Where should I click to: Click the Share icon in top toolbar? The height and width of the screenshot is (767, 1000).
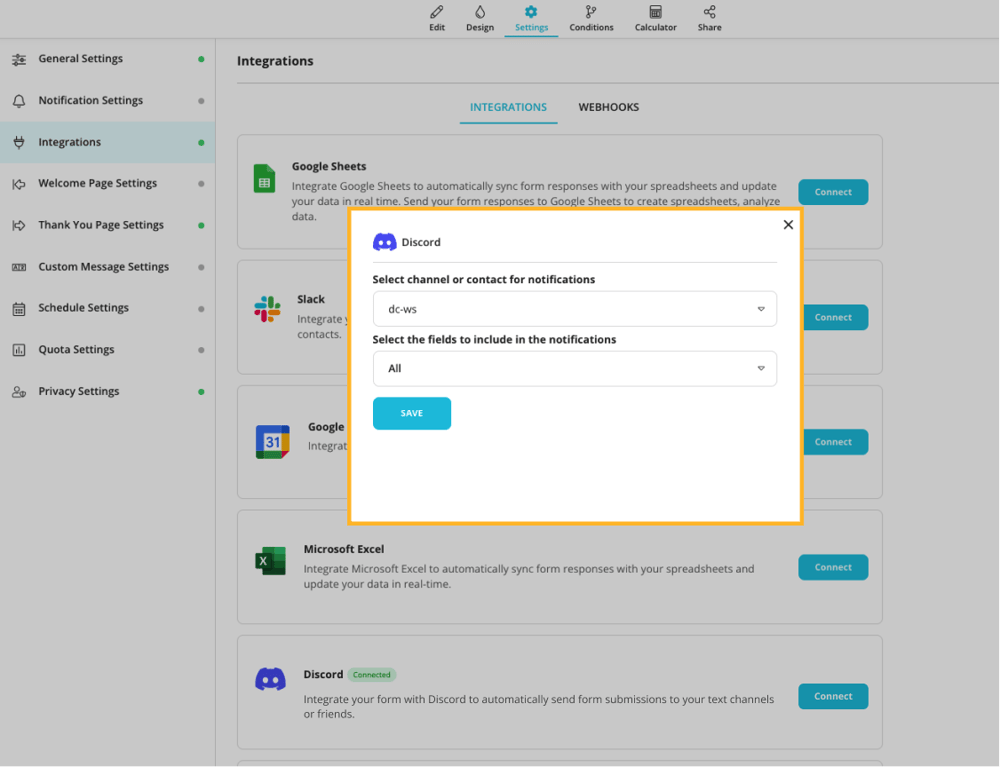(x=709, y=12)
